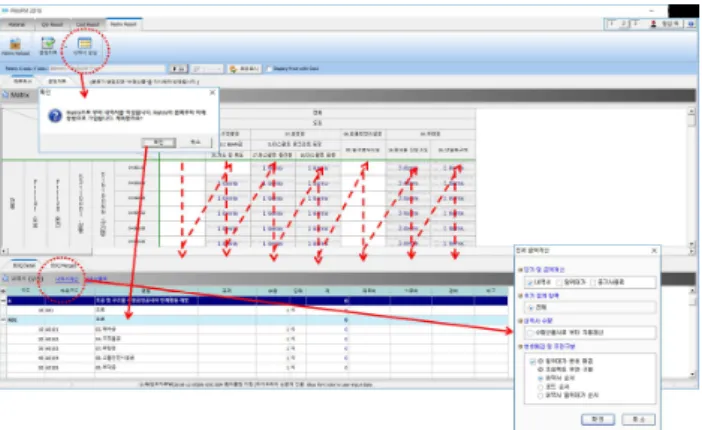Enable the auto-calculate checkbox in the third dialog section
Screen dimensions: 702x430
click(531, 332)
